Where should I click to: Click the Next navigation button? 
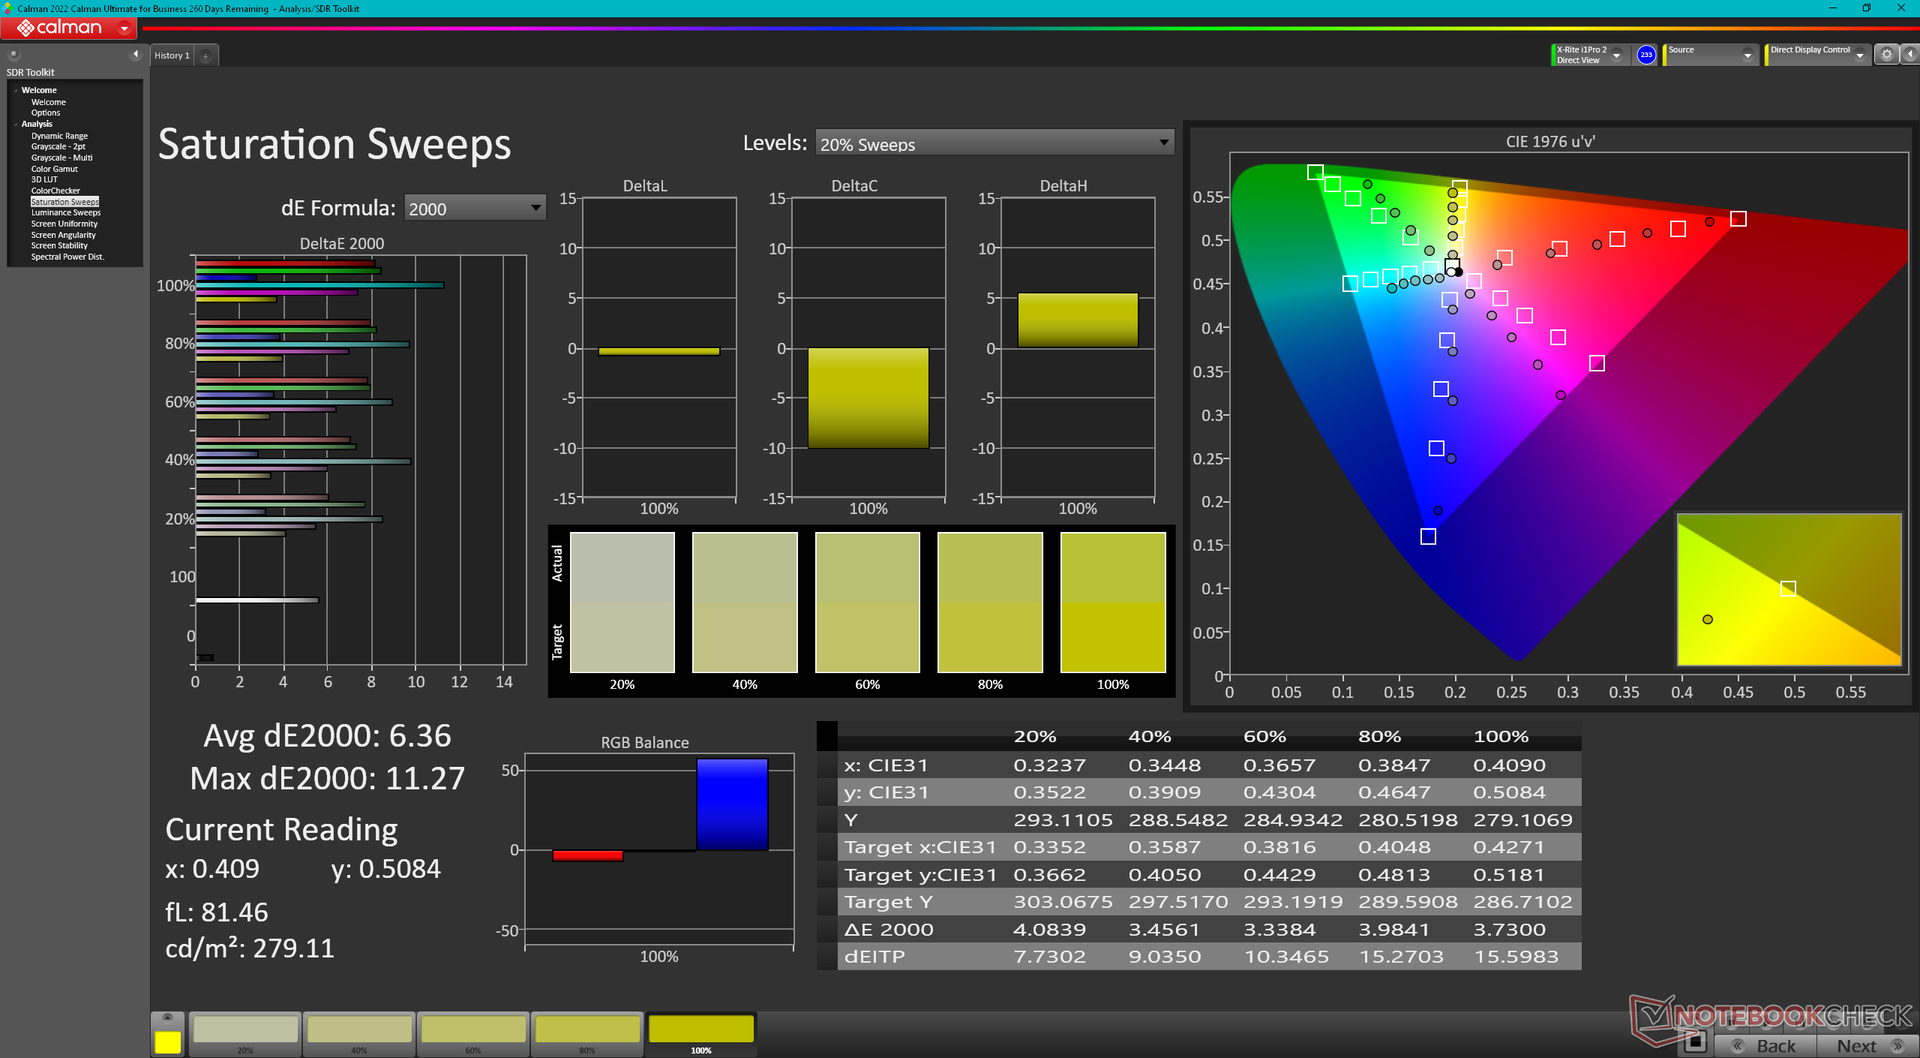(x=1866, y=1046)
